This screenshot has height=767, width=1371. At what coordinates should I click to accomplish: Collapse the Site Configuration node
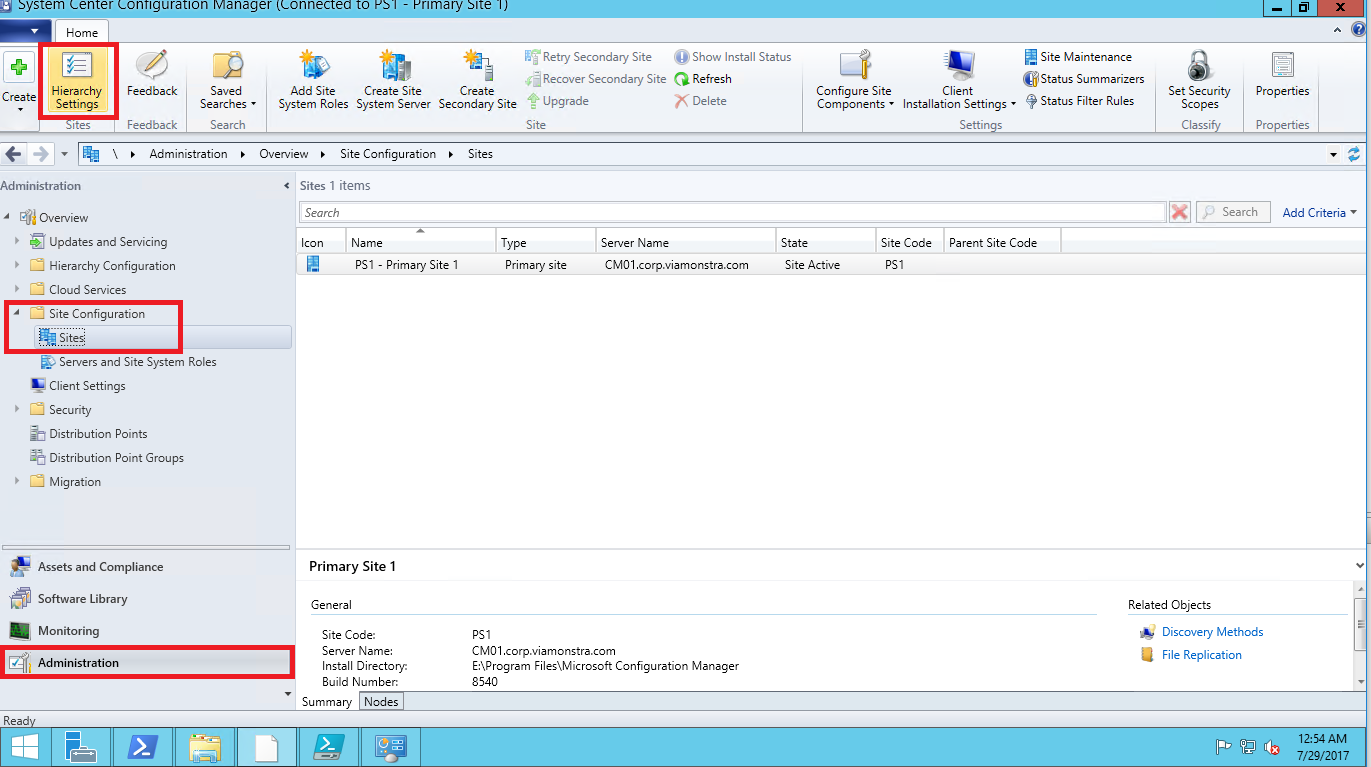[17, 313]
